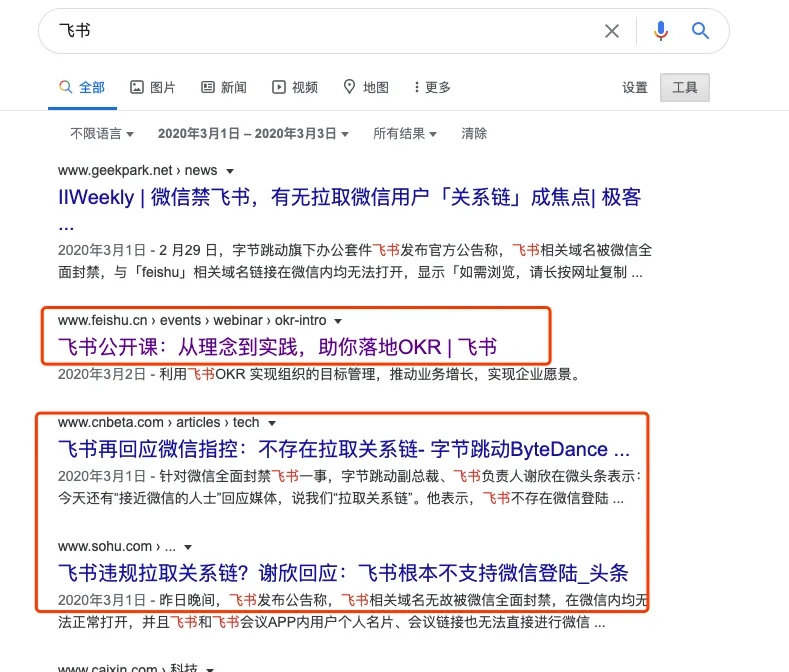Open 设置
Image resolution: width=789 pixels, height=672 pixels.
(x=635, y=88)
